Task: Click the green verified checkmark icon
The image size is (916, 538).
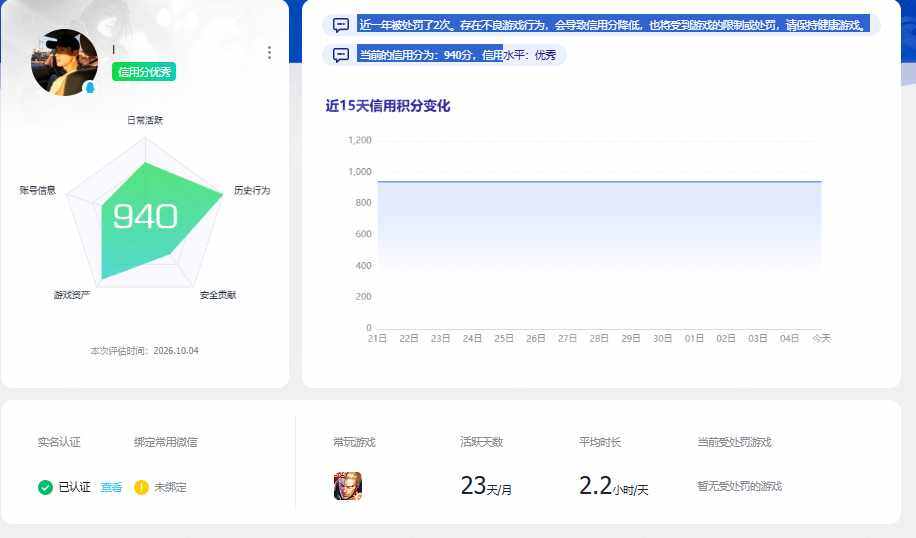Action: 45,487
